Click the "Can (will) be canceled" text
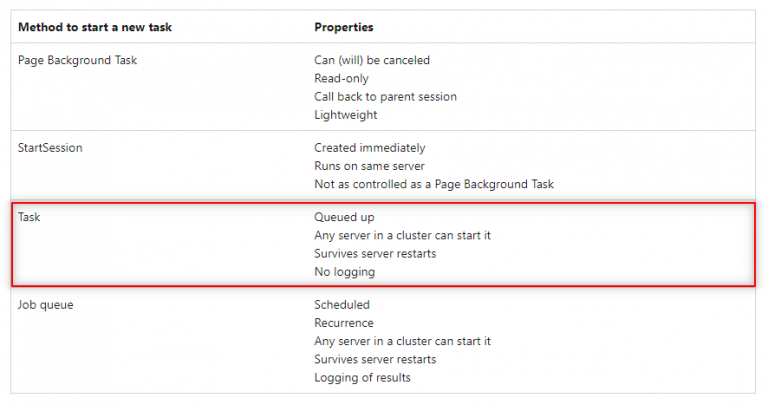Image resolution: width=768 pixels, height=411 pixels. click(372, 60)
